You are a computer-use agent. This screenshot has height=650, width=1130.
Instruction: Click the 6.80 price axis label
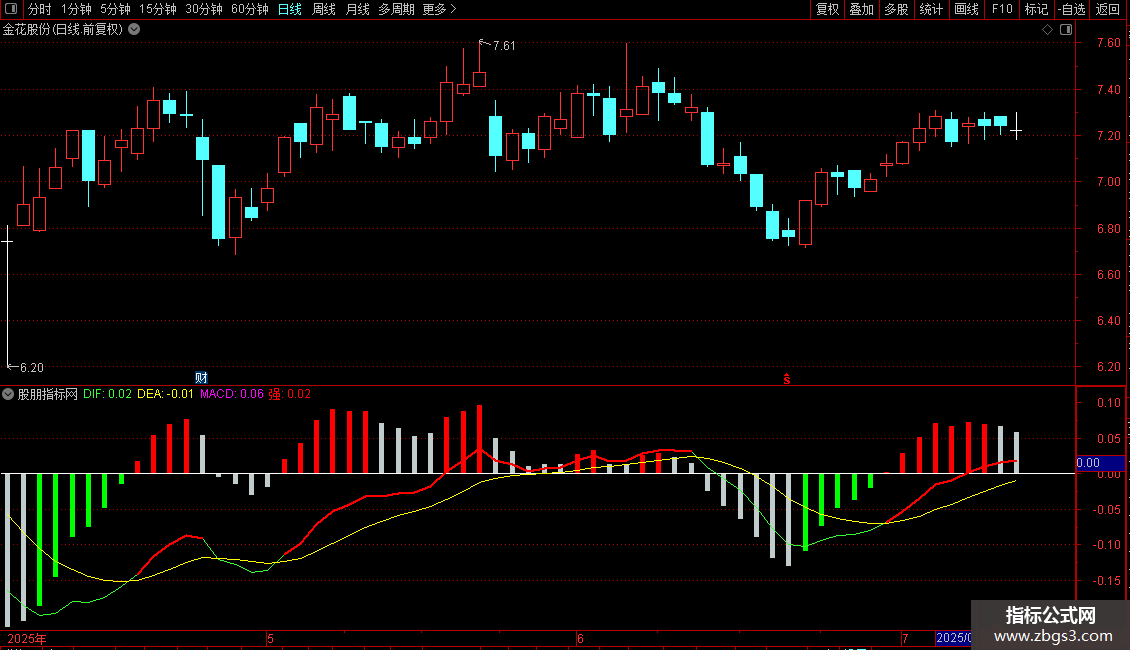[1108, 228]
